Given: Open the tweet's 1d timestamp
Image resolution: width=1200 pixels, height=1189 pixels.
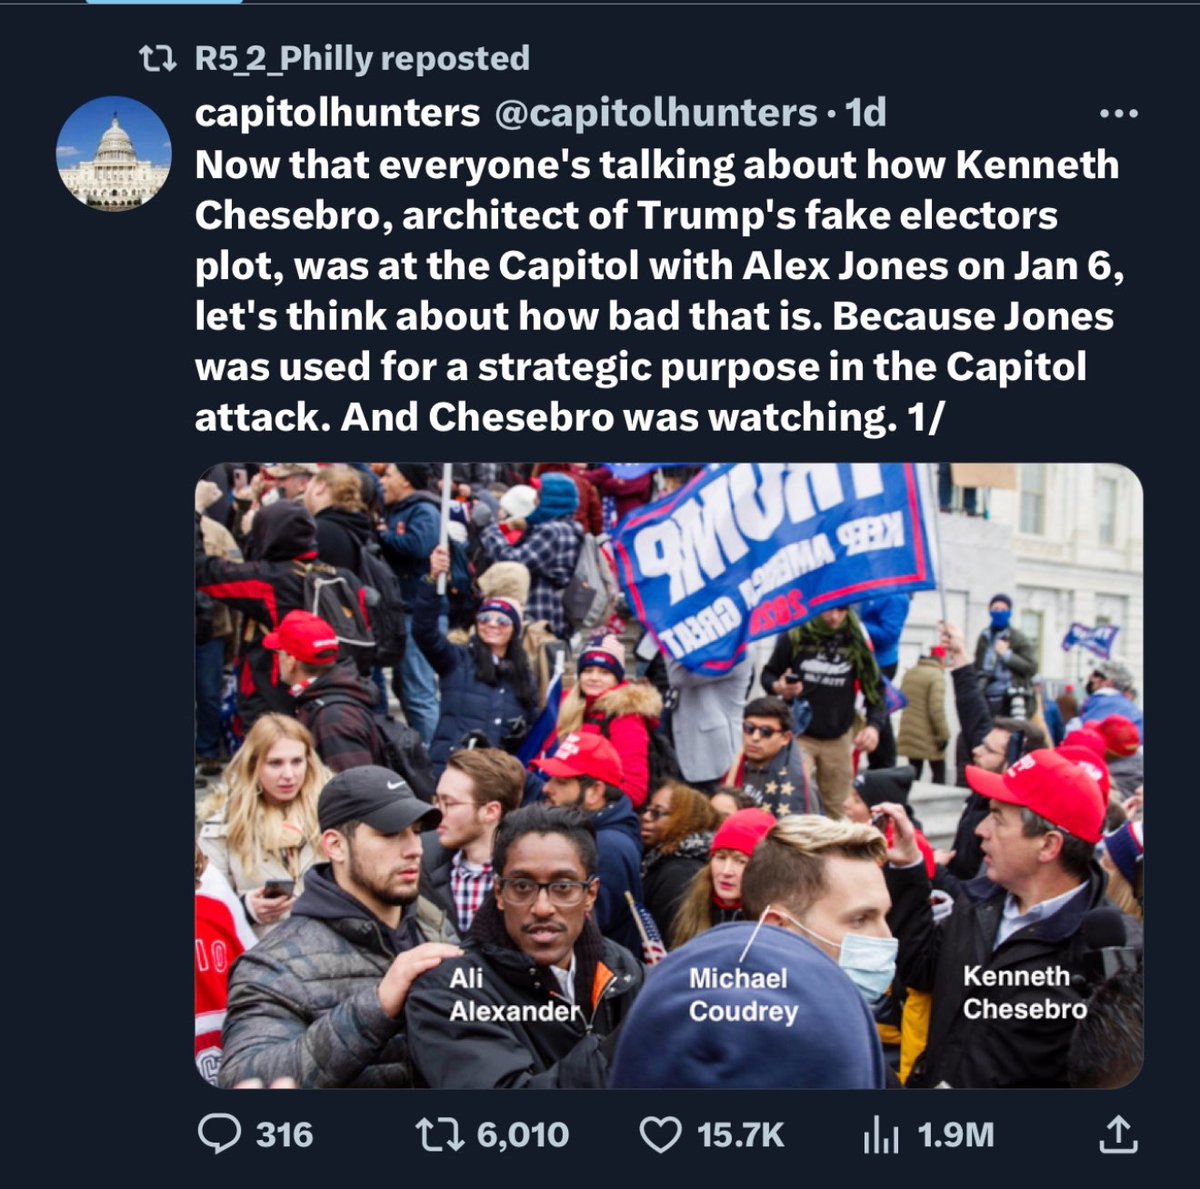Looking at the screenshot, I should 866,113.
